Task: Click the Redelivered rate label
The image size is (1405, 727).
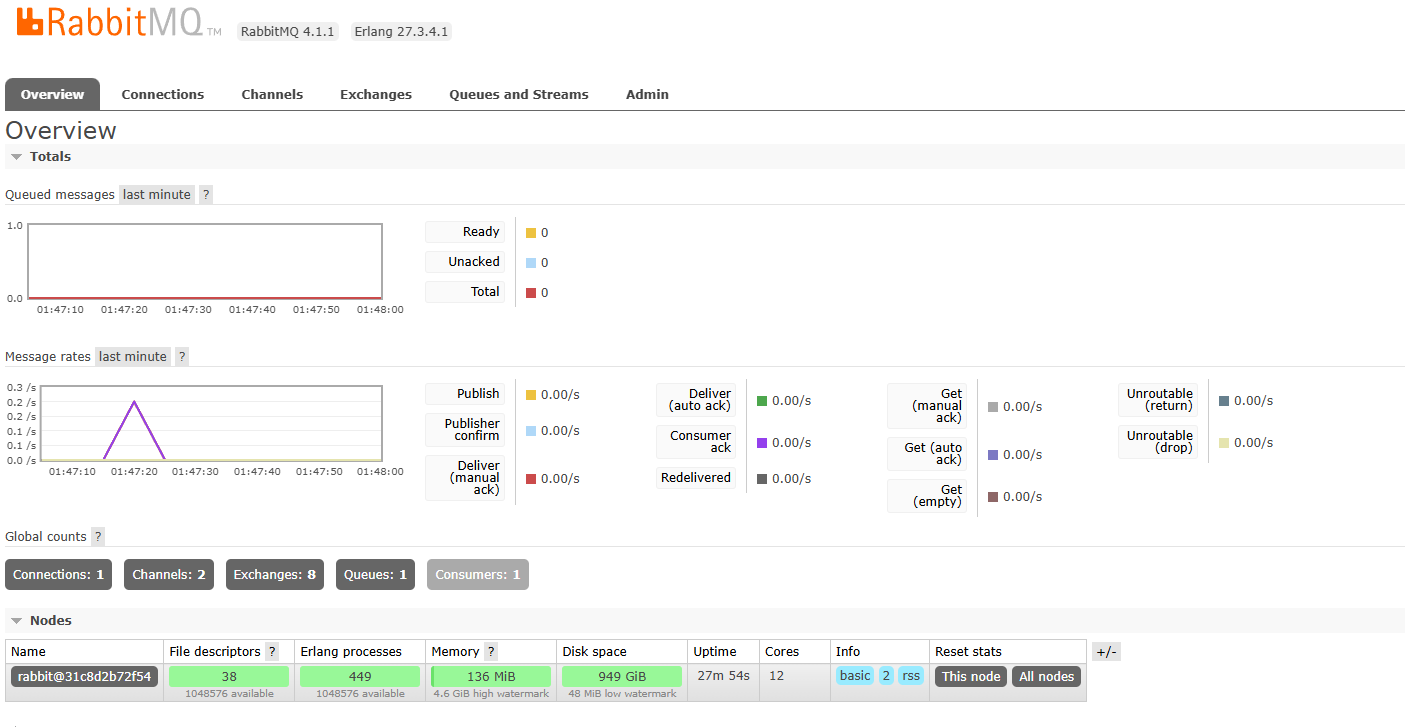Action: 696,478
